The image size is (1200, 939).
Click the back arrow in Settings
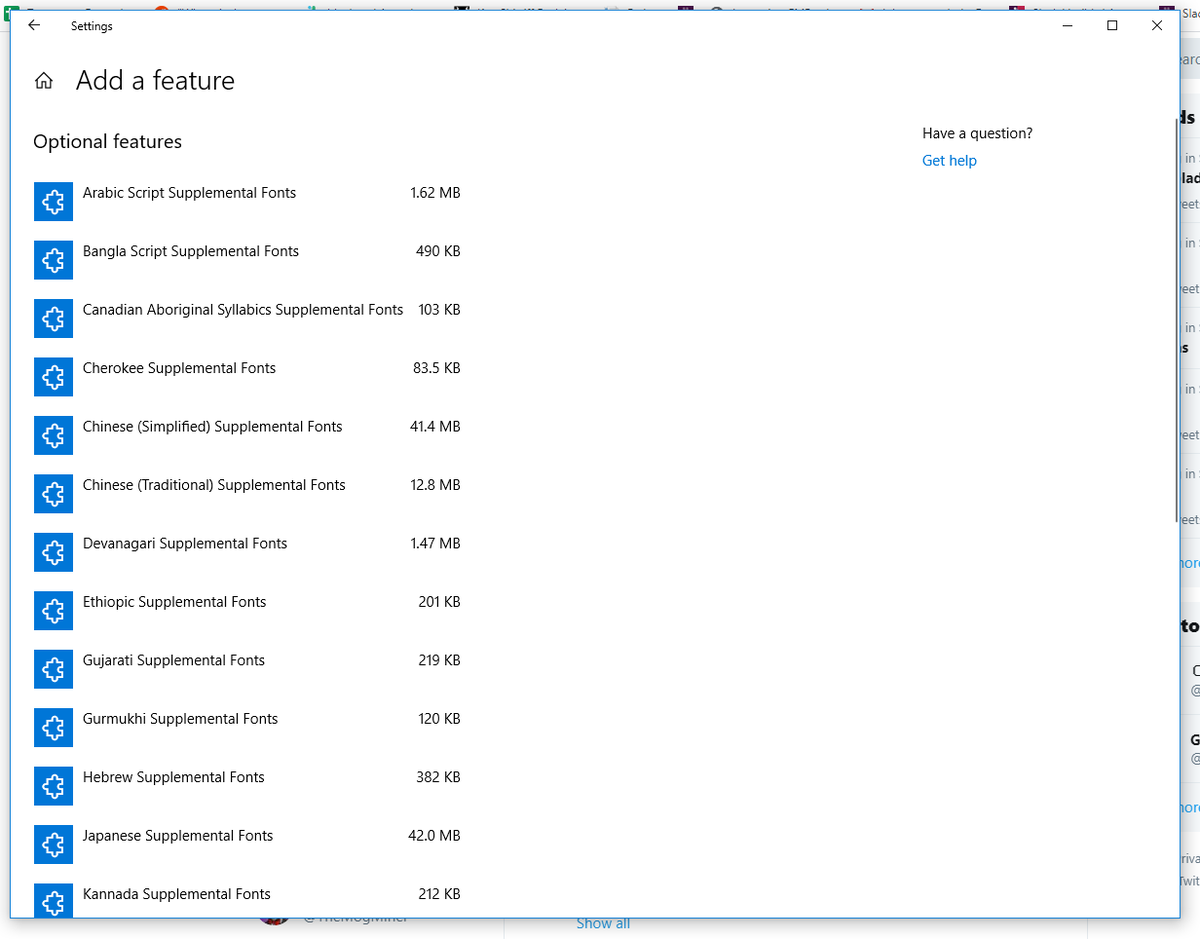coord(34,26)
